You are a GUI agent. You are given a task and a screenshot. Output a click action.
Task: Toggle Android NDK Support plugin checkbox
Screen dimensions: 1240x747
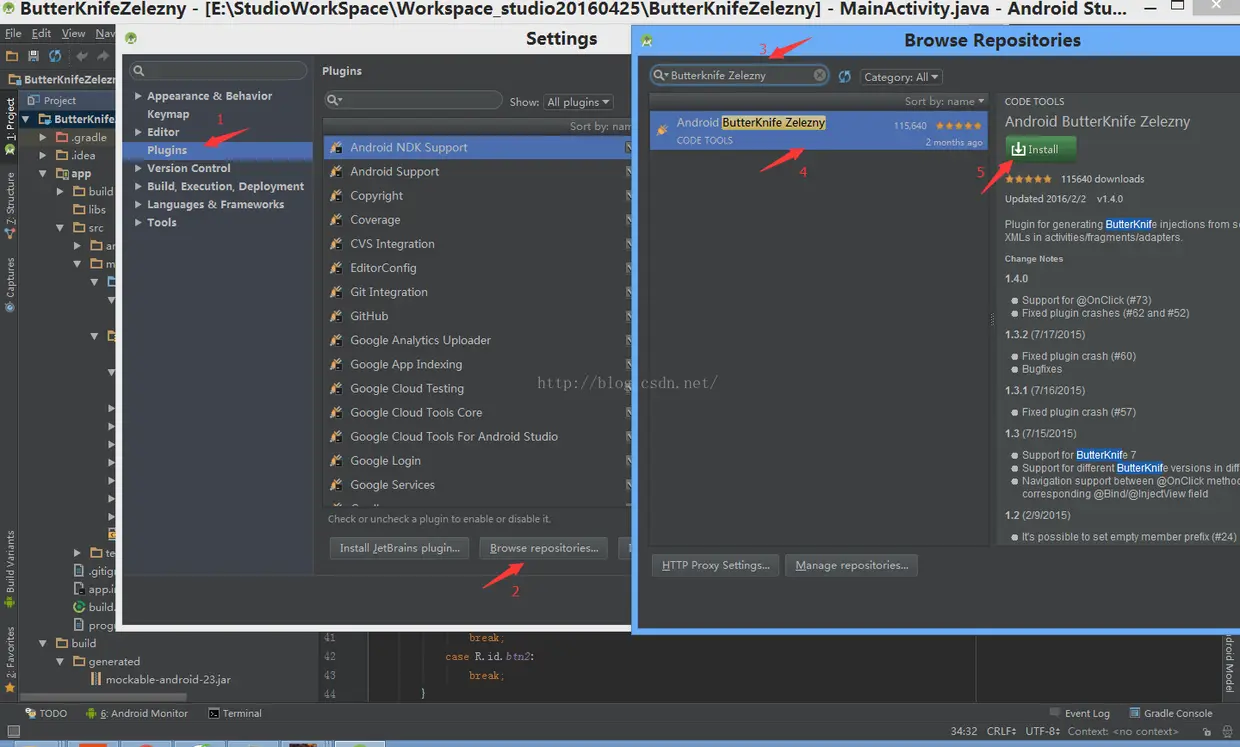(x=629, y=147)
